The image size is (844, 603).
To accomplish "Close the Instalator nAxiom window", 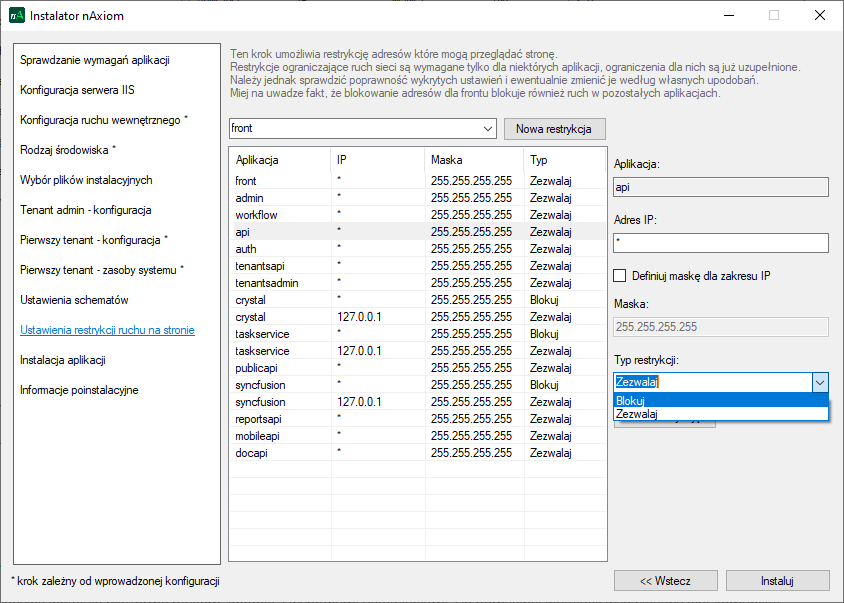I will click(x=819, y=15).
